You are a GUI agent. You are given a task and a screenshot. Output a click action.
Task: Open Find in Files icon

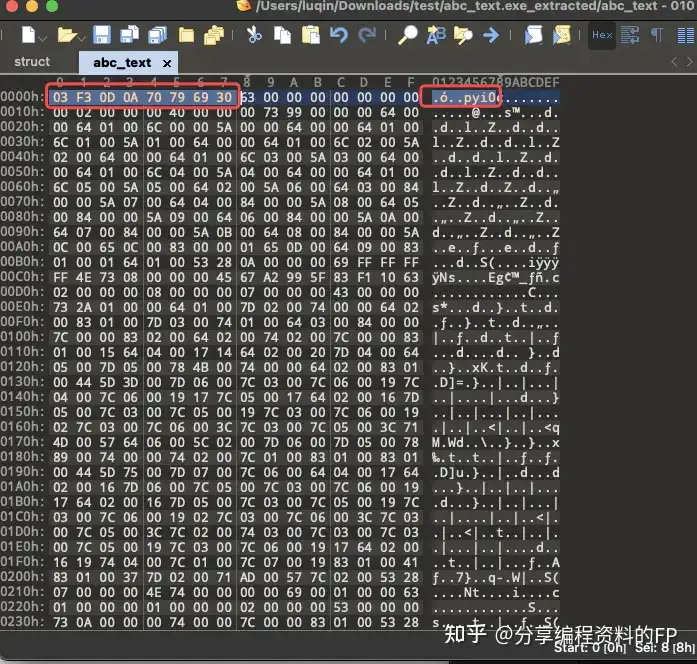point(463,35)
